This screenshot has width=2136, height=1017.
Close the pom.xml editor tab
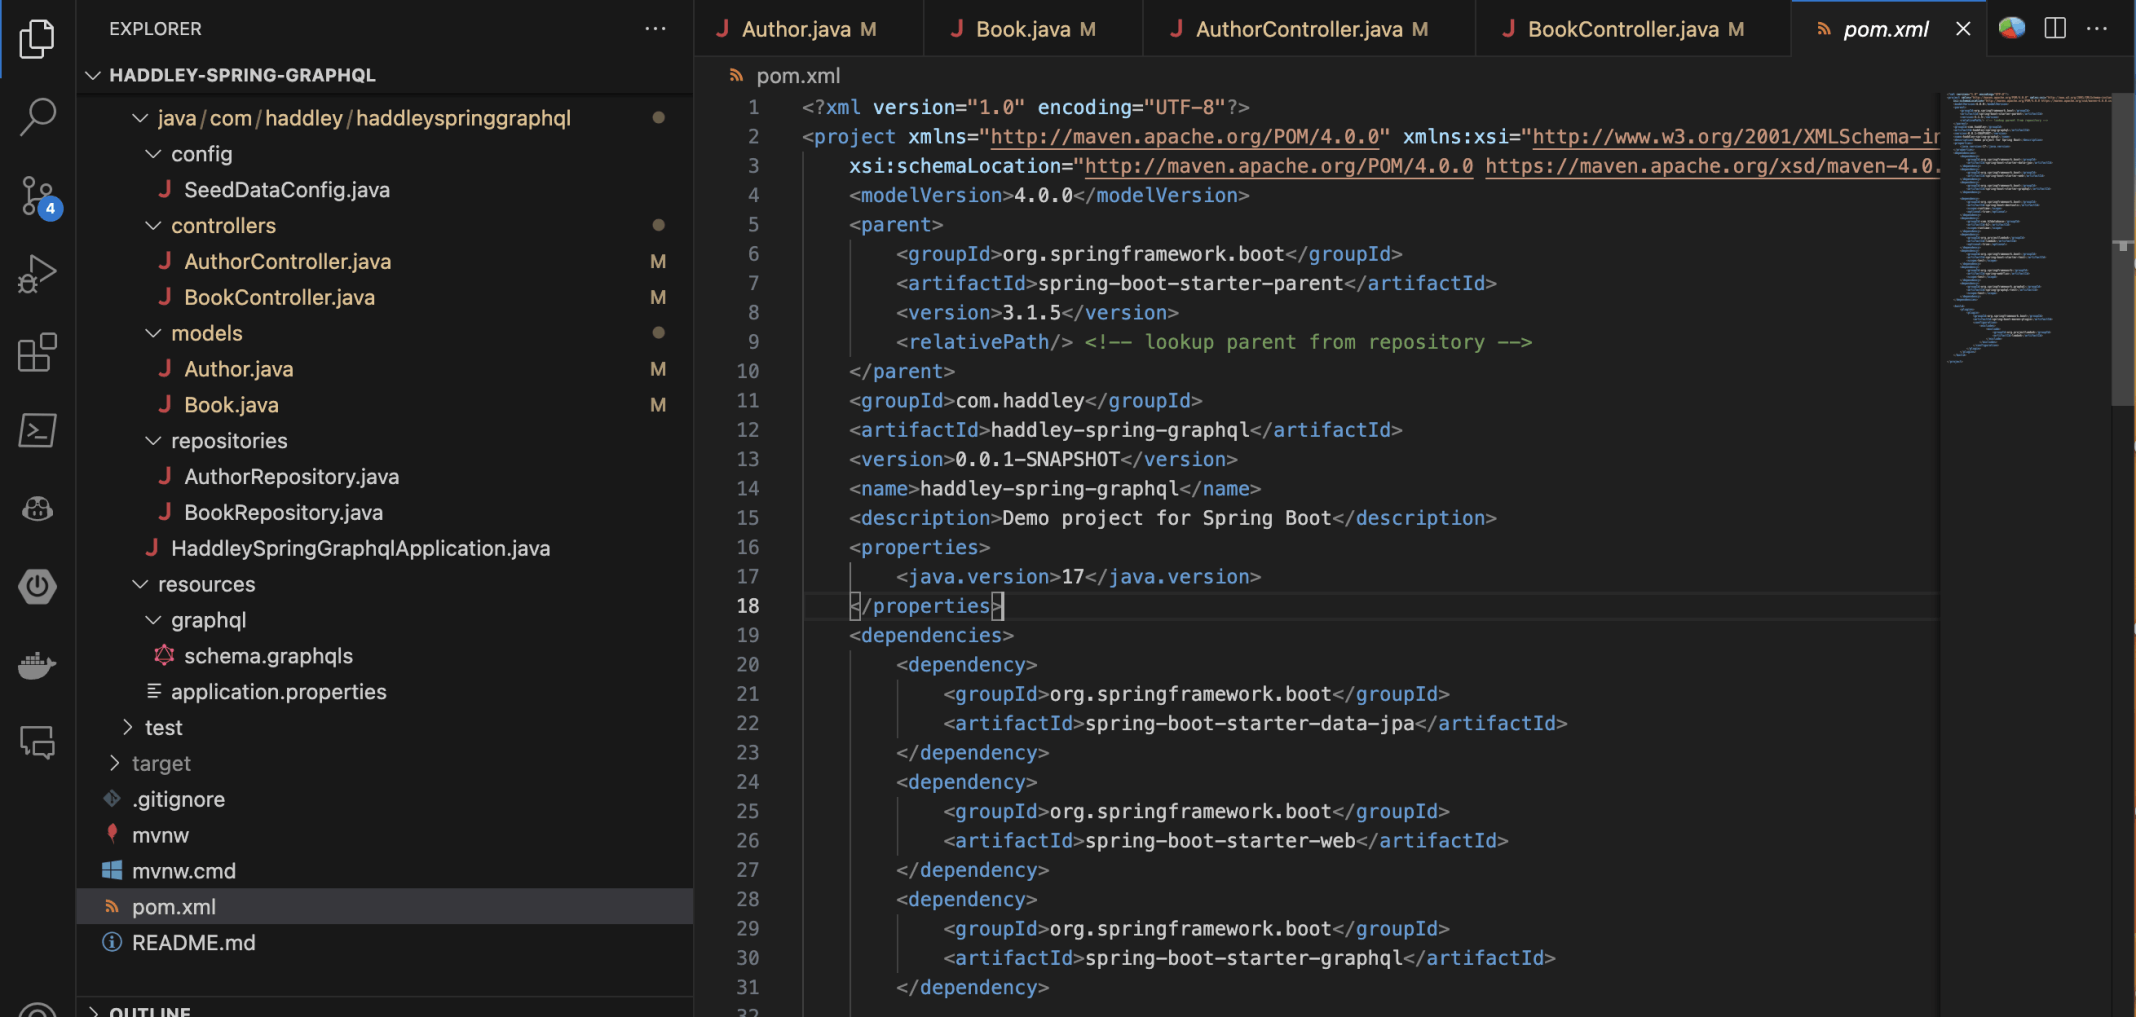(x=1963, y=29)
